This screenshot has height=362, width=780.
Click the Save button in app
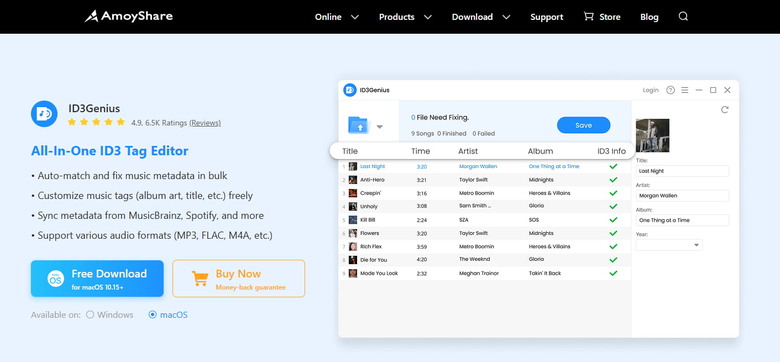tap(584, 125)
